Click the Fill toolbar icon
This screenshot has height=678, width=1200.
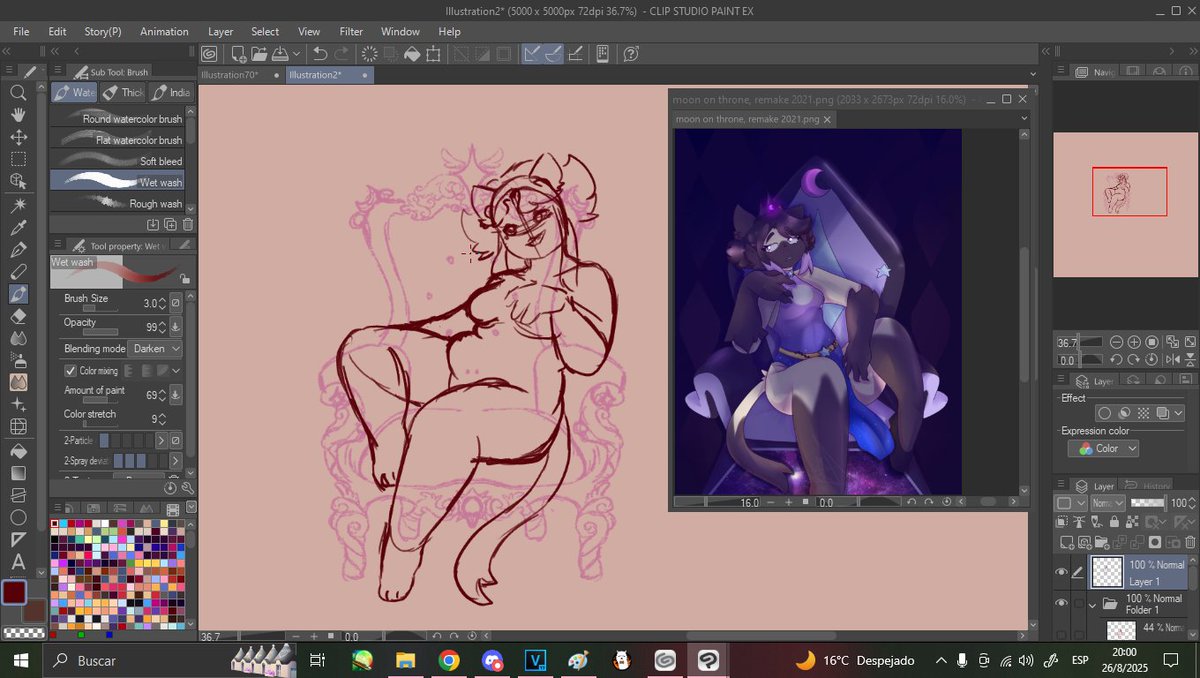(412, 54)
